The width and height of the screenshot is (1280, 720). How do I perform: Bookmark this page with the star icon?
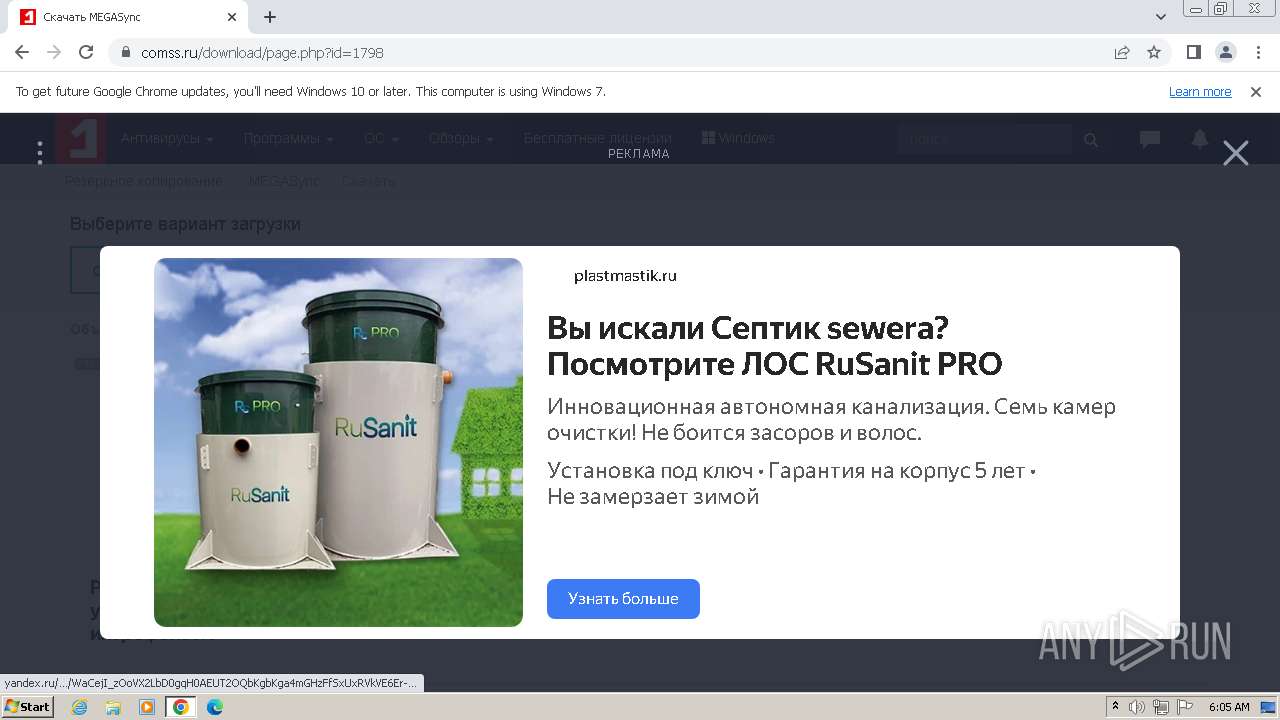pyautogui.click(x=1154, y=52)
